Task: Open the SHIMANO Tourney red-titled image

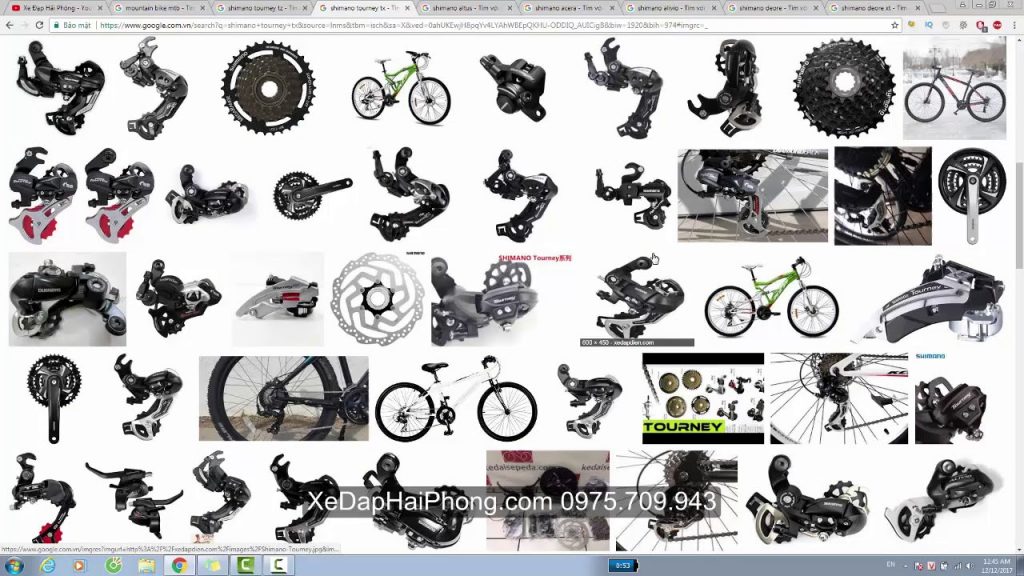Action: (x=502, y=298)
